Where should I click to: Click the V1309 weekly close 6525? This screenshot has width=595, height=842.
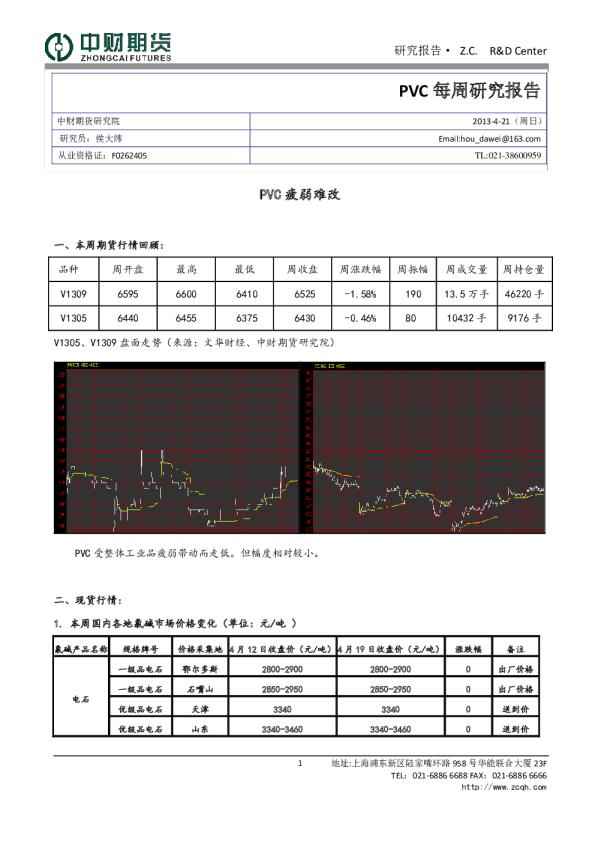pos(305,294)
